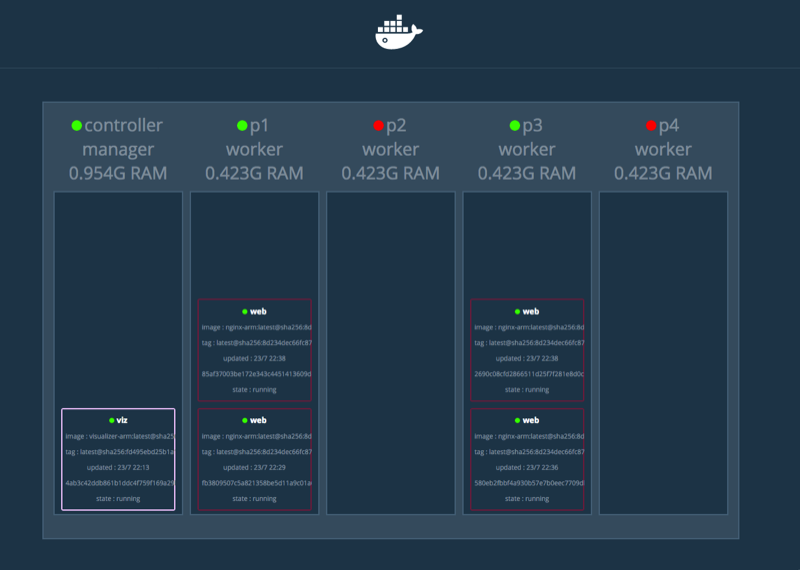
Task: Click visualizer-arm image text in viz card
Action: point(119,436)
